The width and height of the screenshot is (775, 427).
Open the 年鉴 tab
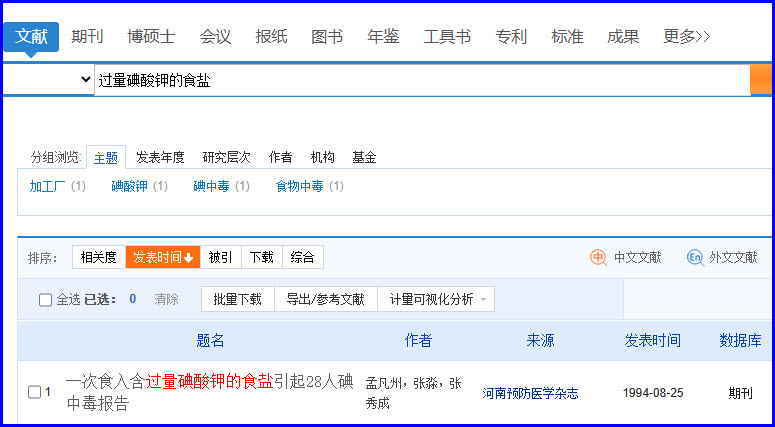click(x=383, y=37)
